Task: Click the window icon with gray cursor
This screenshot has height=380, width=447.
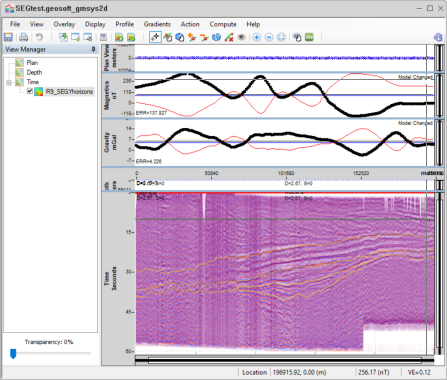Action: click(x=88, y=37)
